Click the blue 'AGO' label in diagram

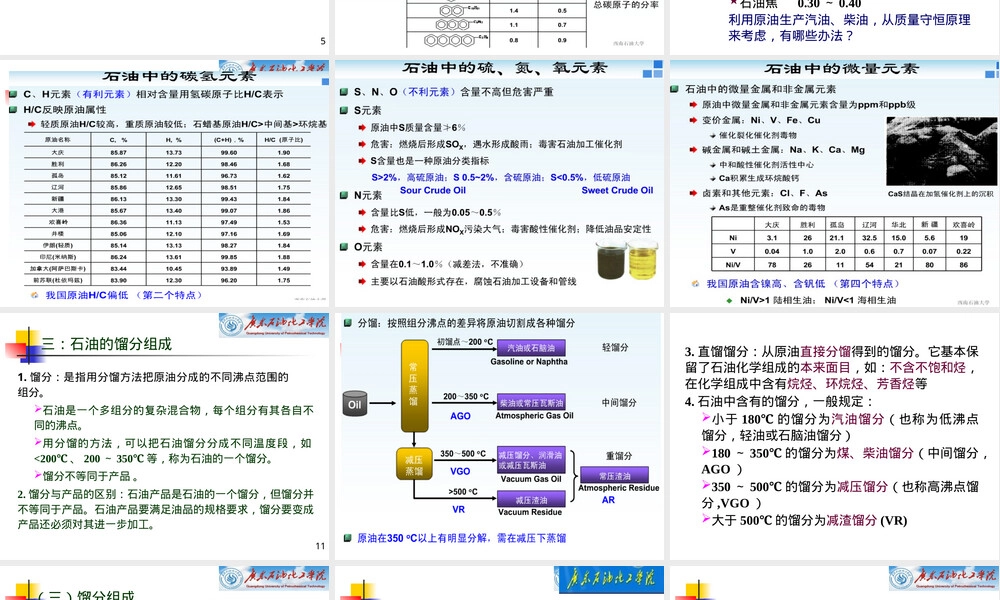point(460,416)
